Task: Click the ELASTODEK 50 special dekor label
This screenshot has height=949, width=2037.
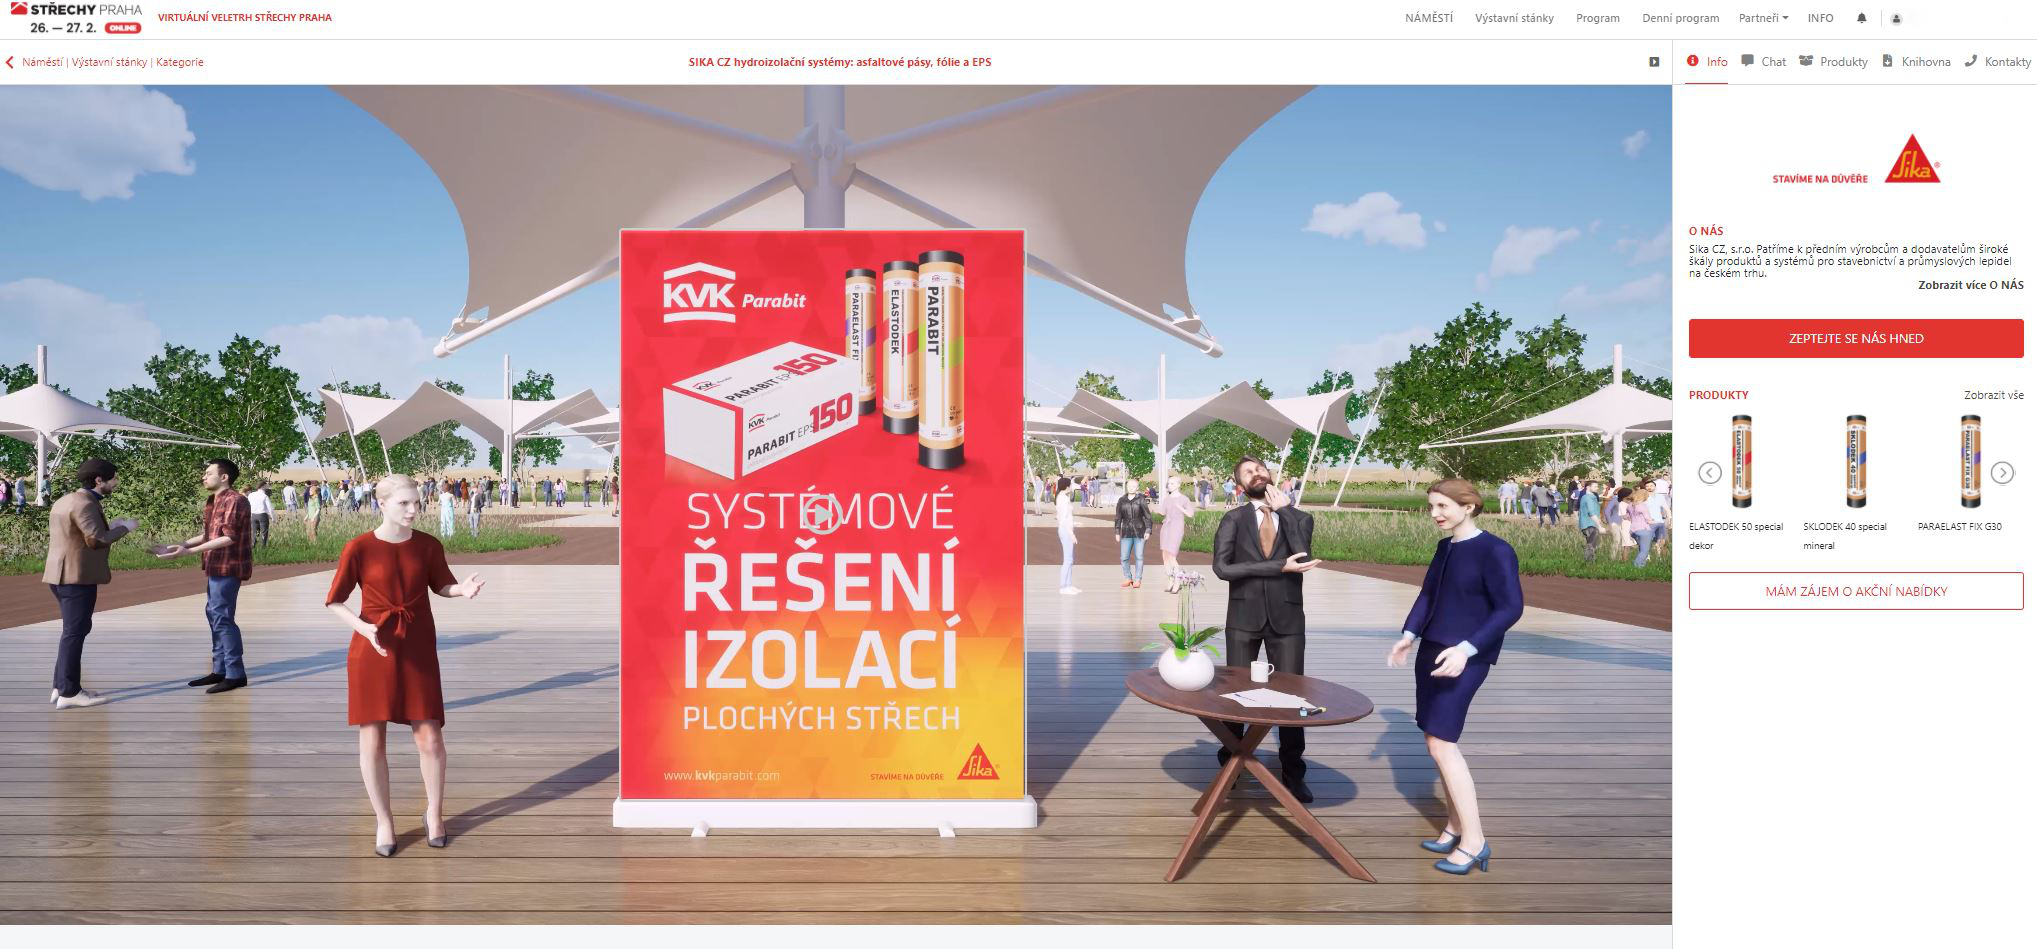Action: (1736, 536)
